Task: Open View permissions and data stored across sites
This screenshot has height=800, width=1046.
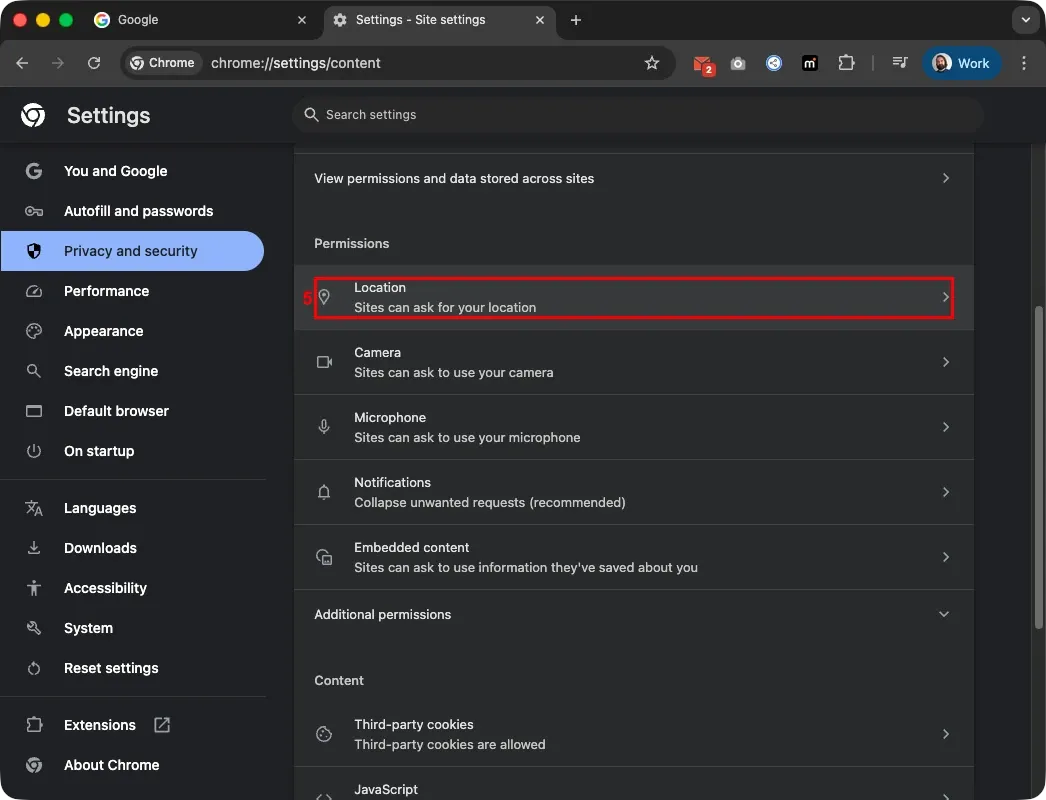Action: 634,178
